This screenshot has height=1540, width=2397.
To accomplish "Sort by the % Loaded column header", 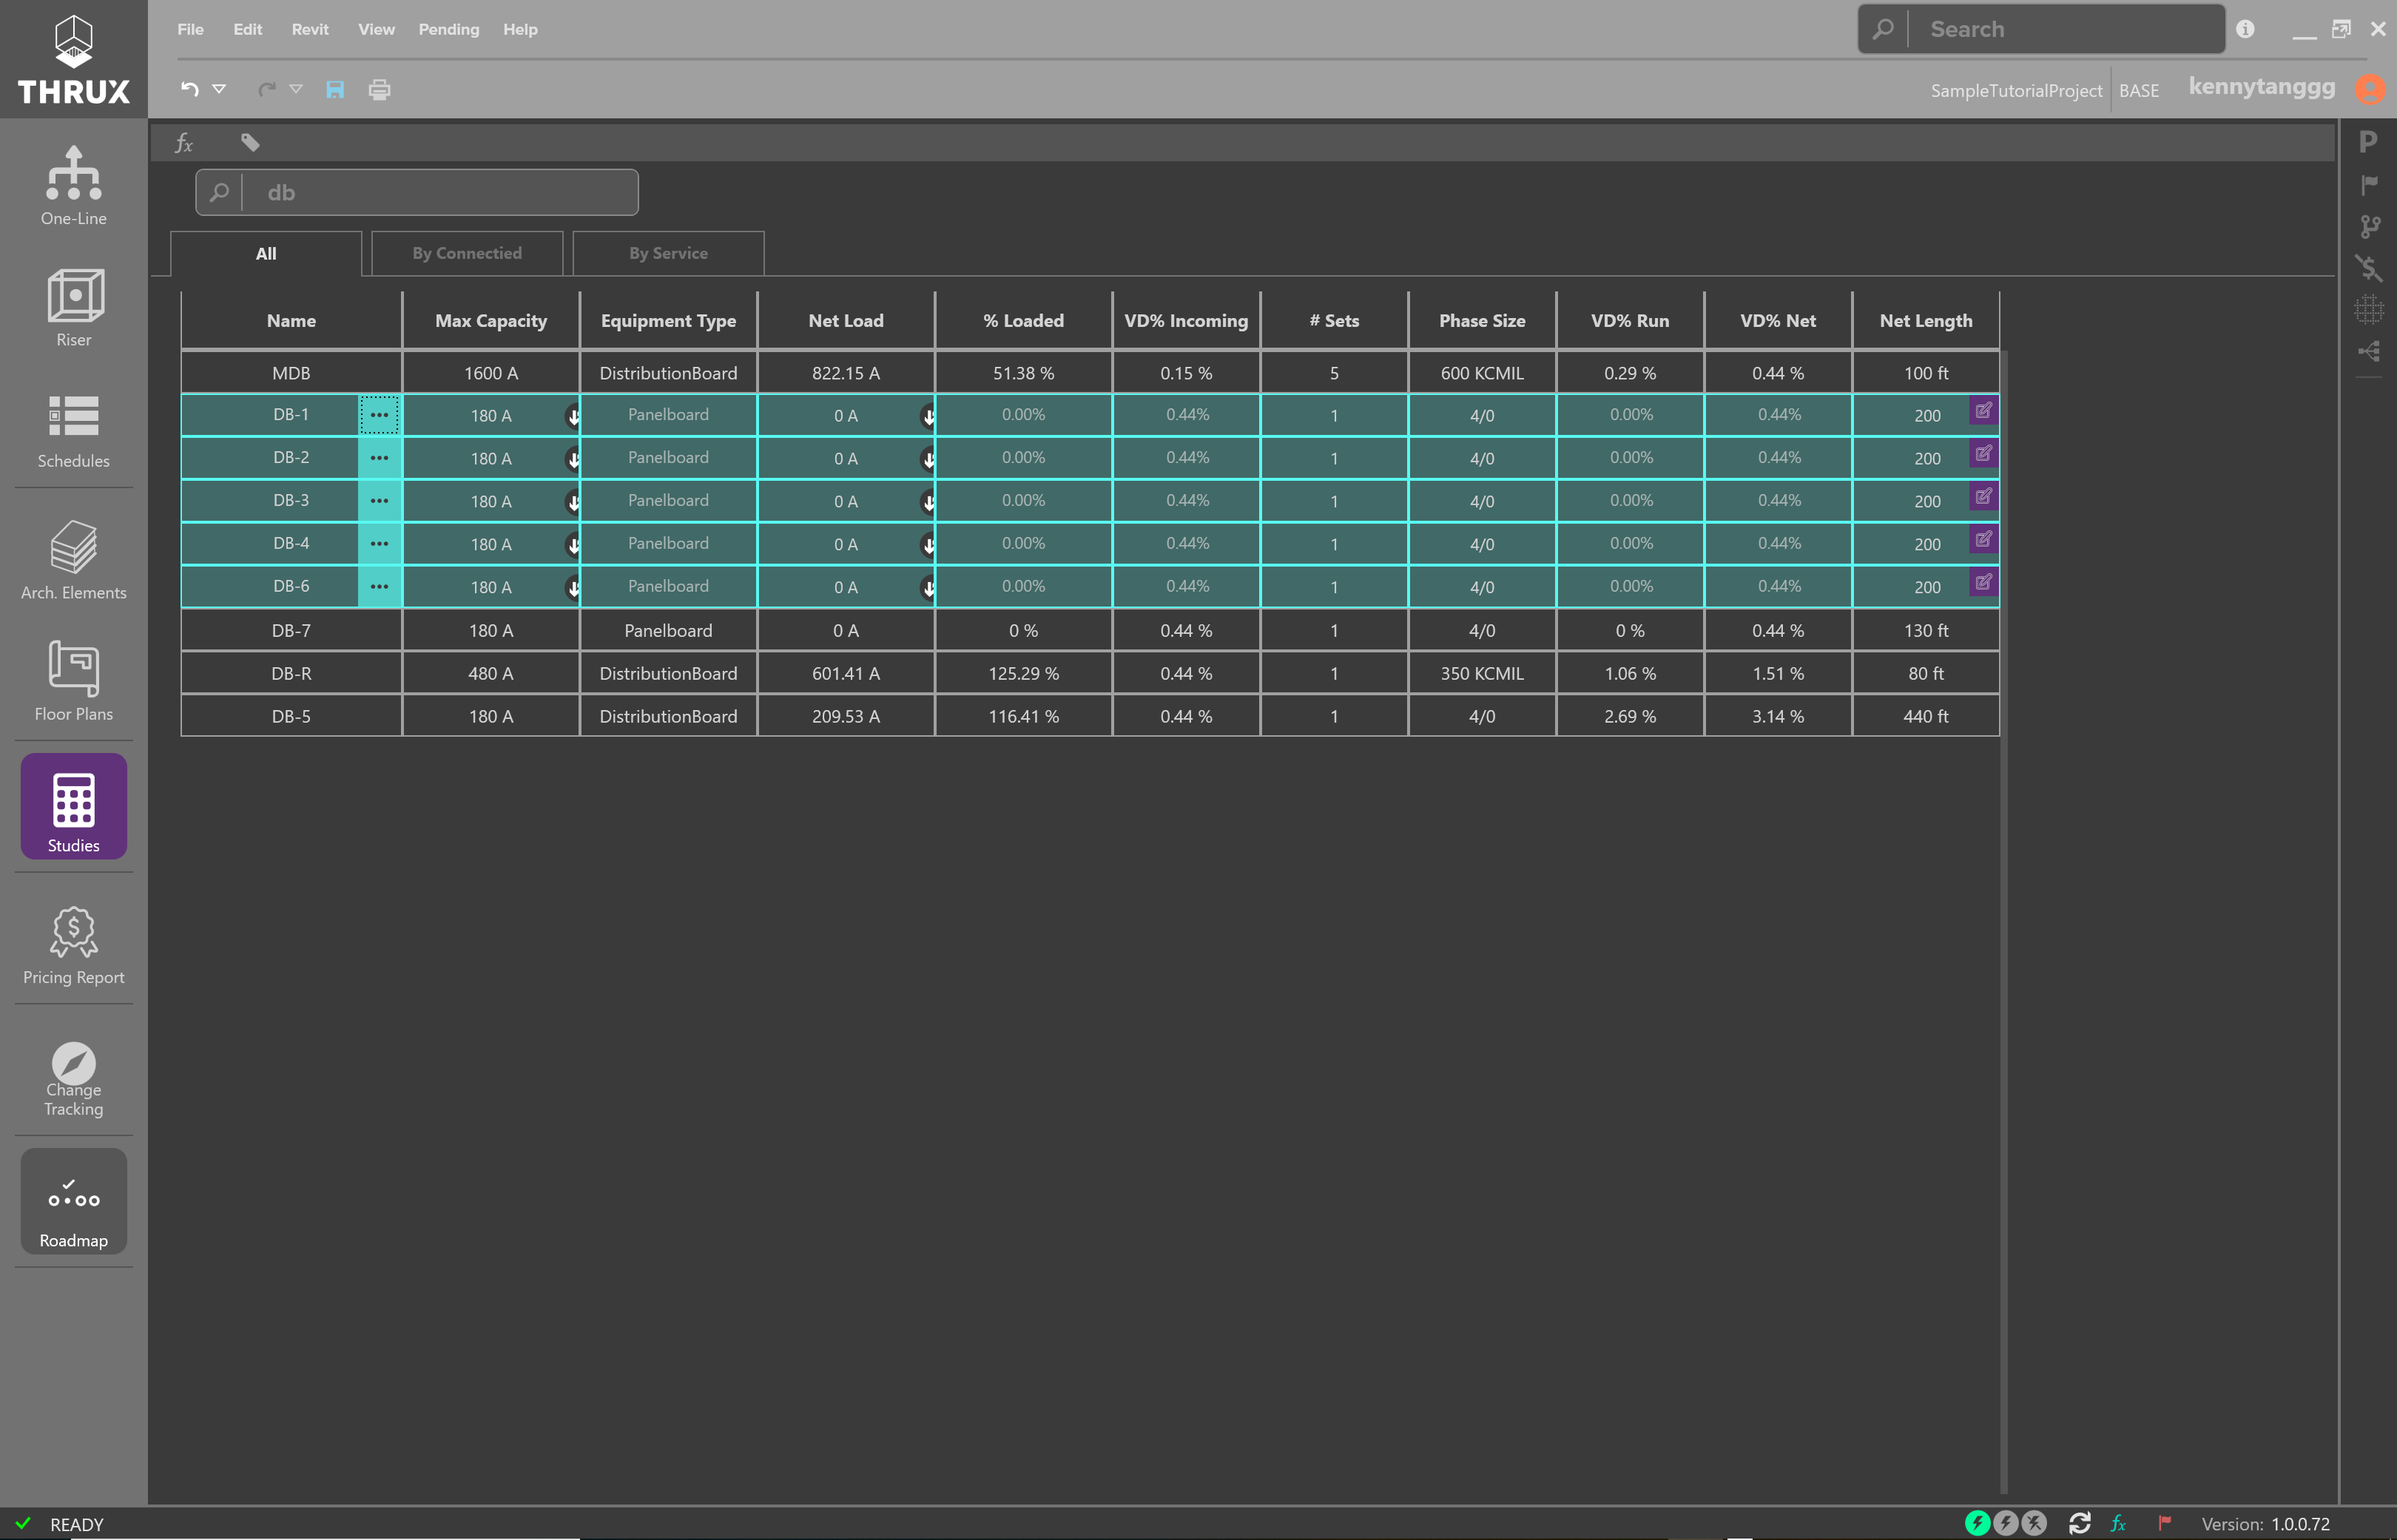I will pos(1023,321).
